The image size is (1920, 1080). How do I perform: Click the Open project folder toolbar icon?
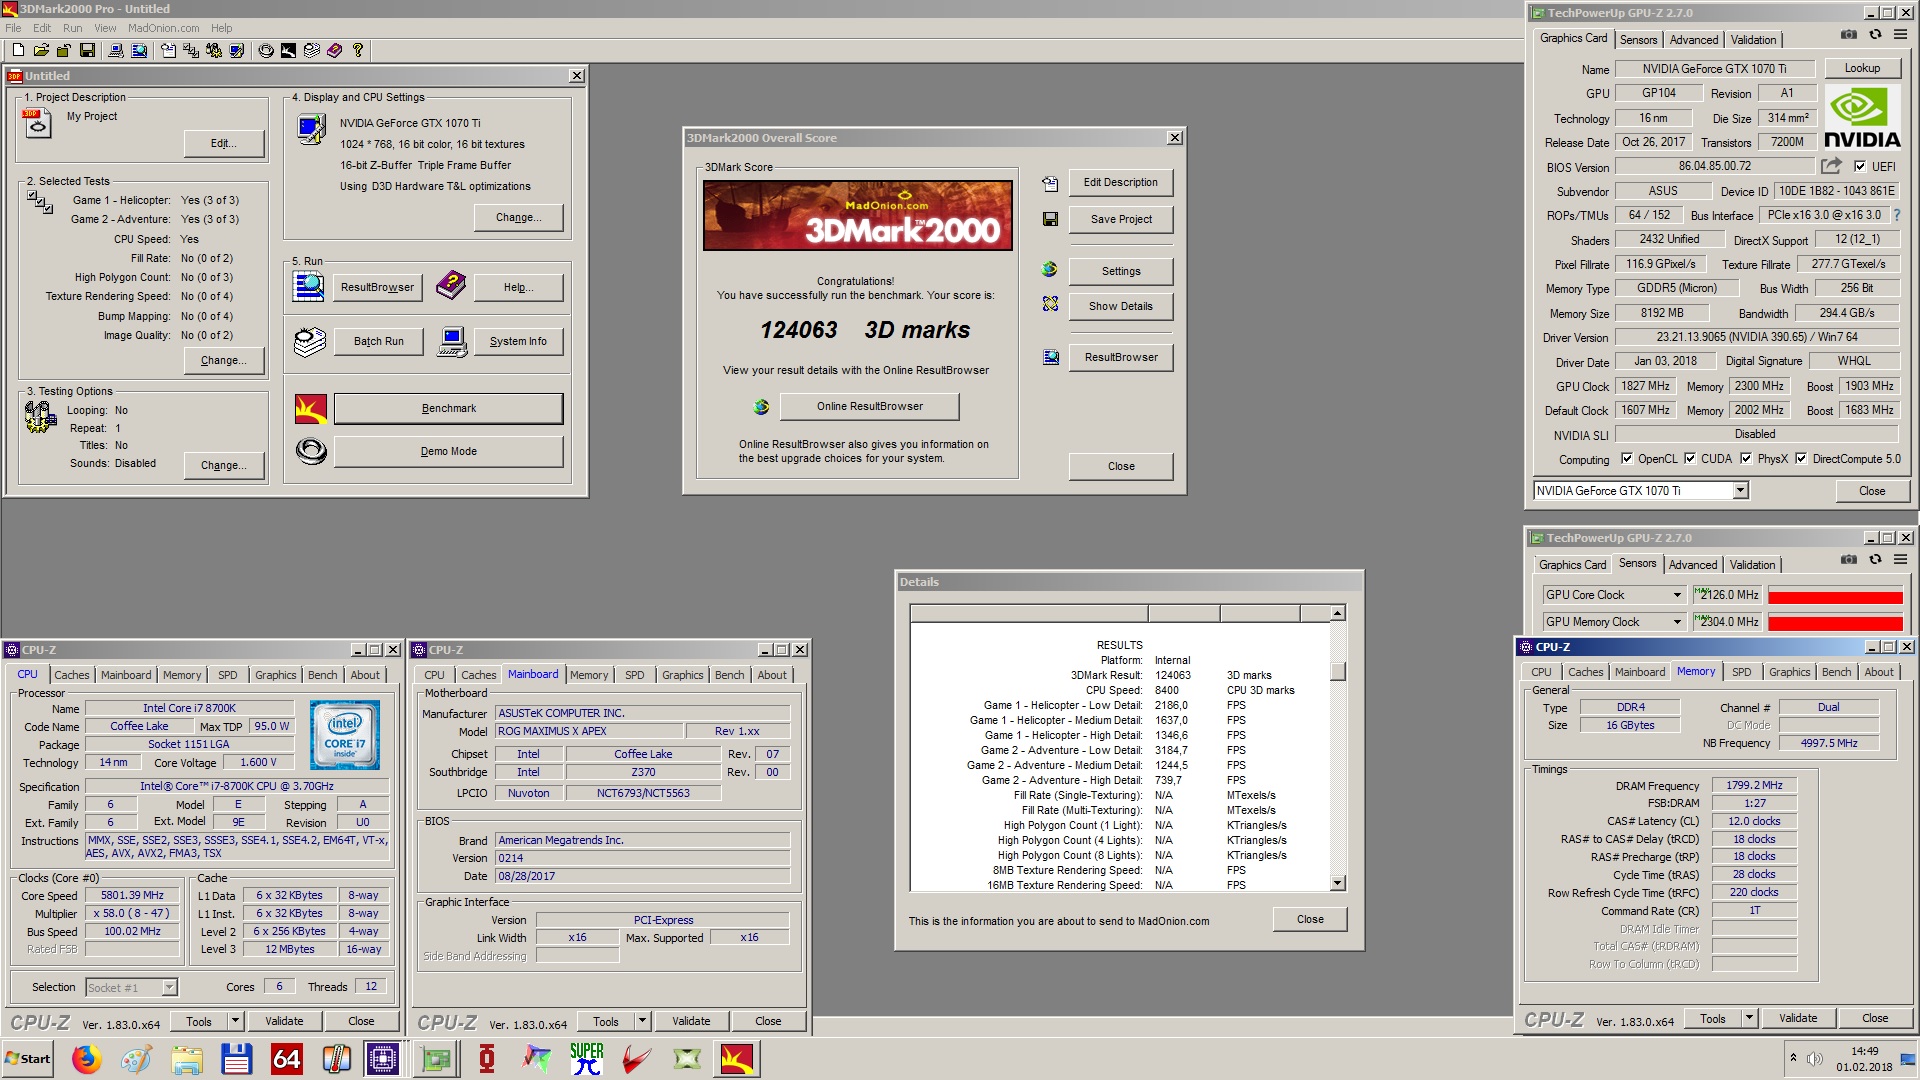pyautogui.click(x=41, y=50)
